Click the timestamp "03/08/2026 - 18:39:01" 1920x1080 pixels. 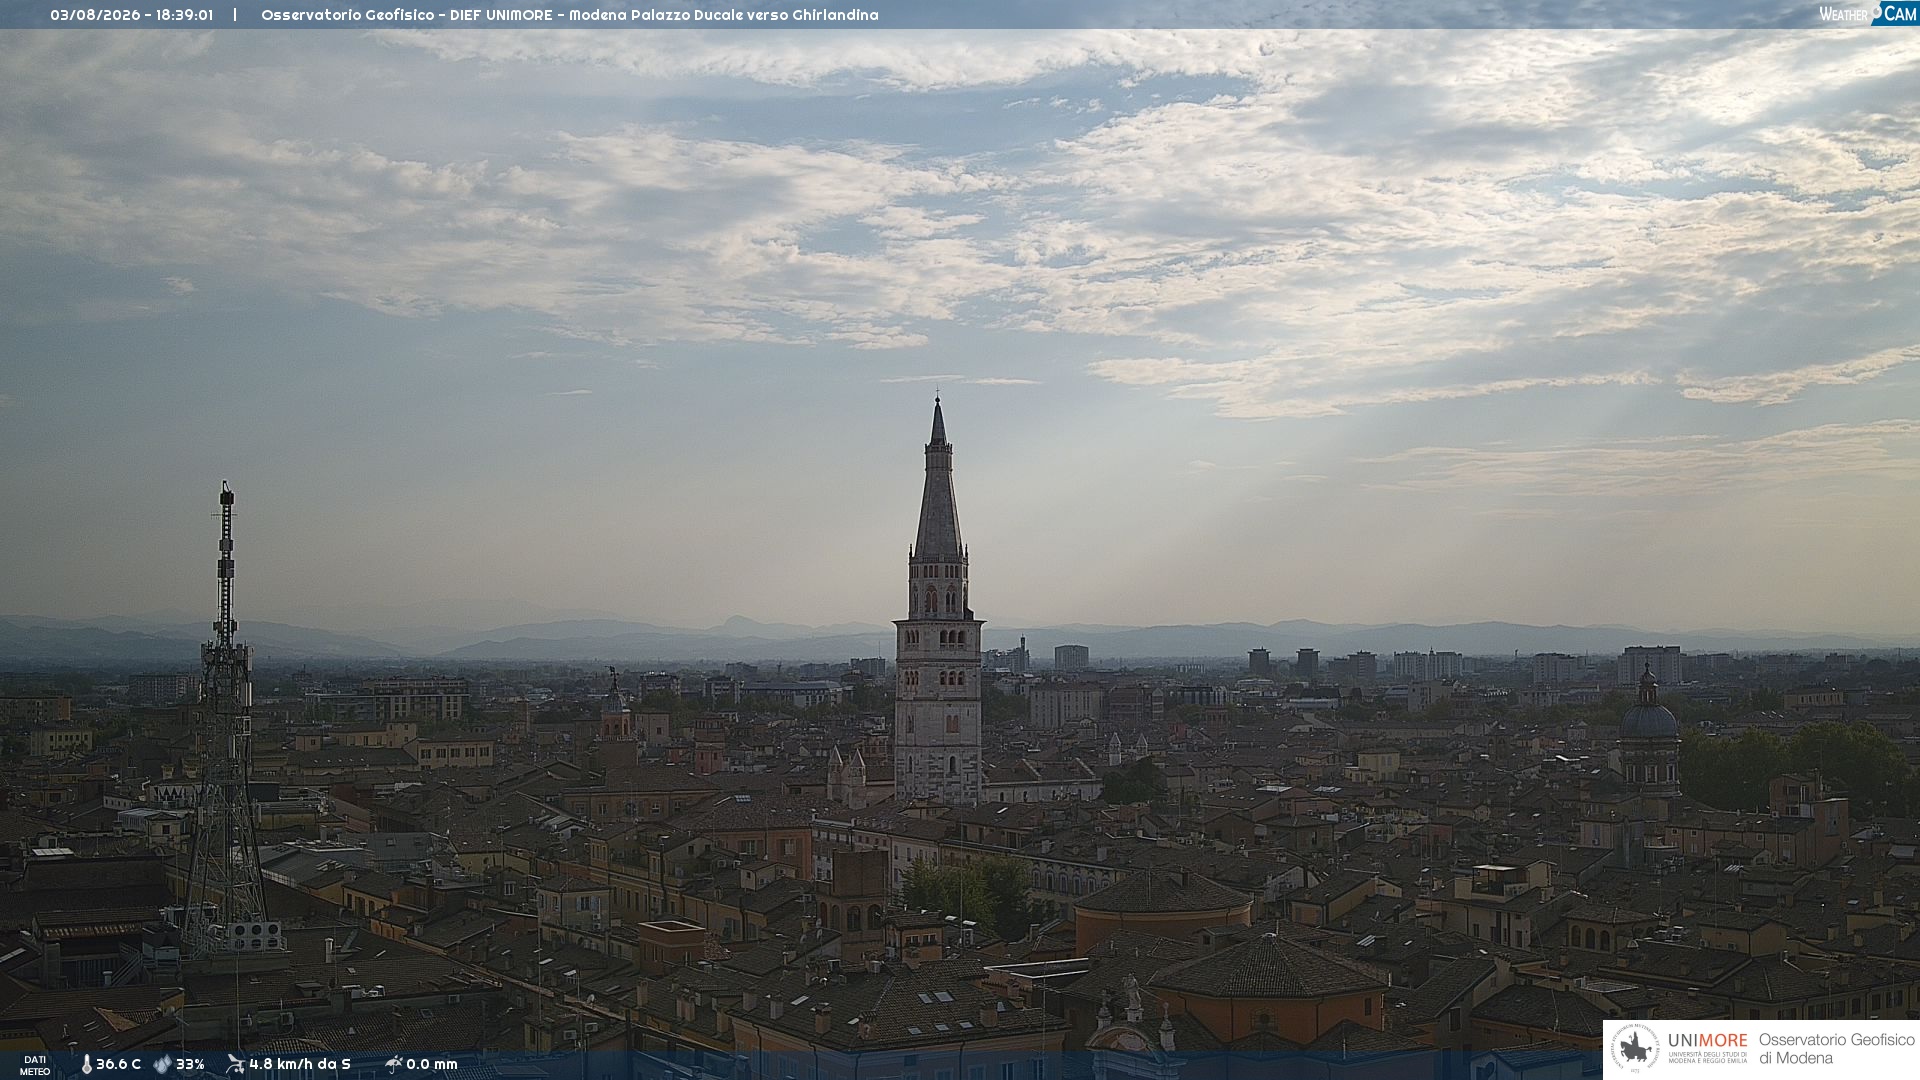pos(132,15)
